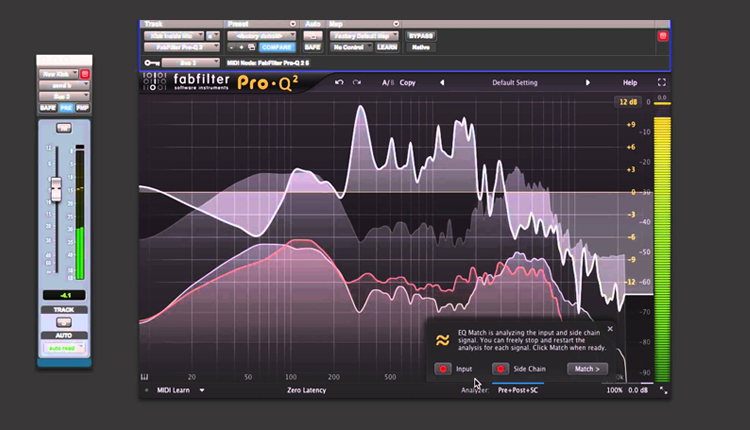Viewport: 750px width, 430px height.
Task: Click the Native format indicator
Action: pyautogui.click(x=420, y=47)
